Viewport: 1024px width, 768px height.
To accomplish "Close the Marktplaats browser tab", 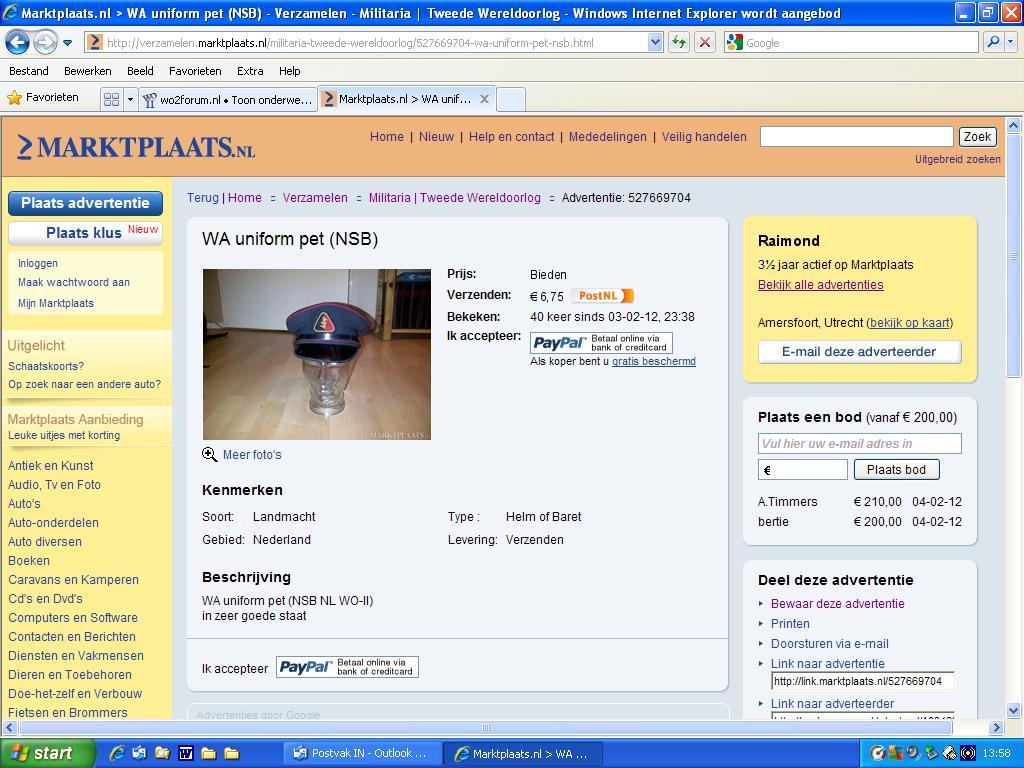I will click(484, 99).
